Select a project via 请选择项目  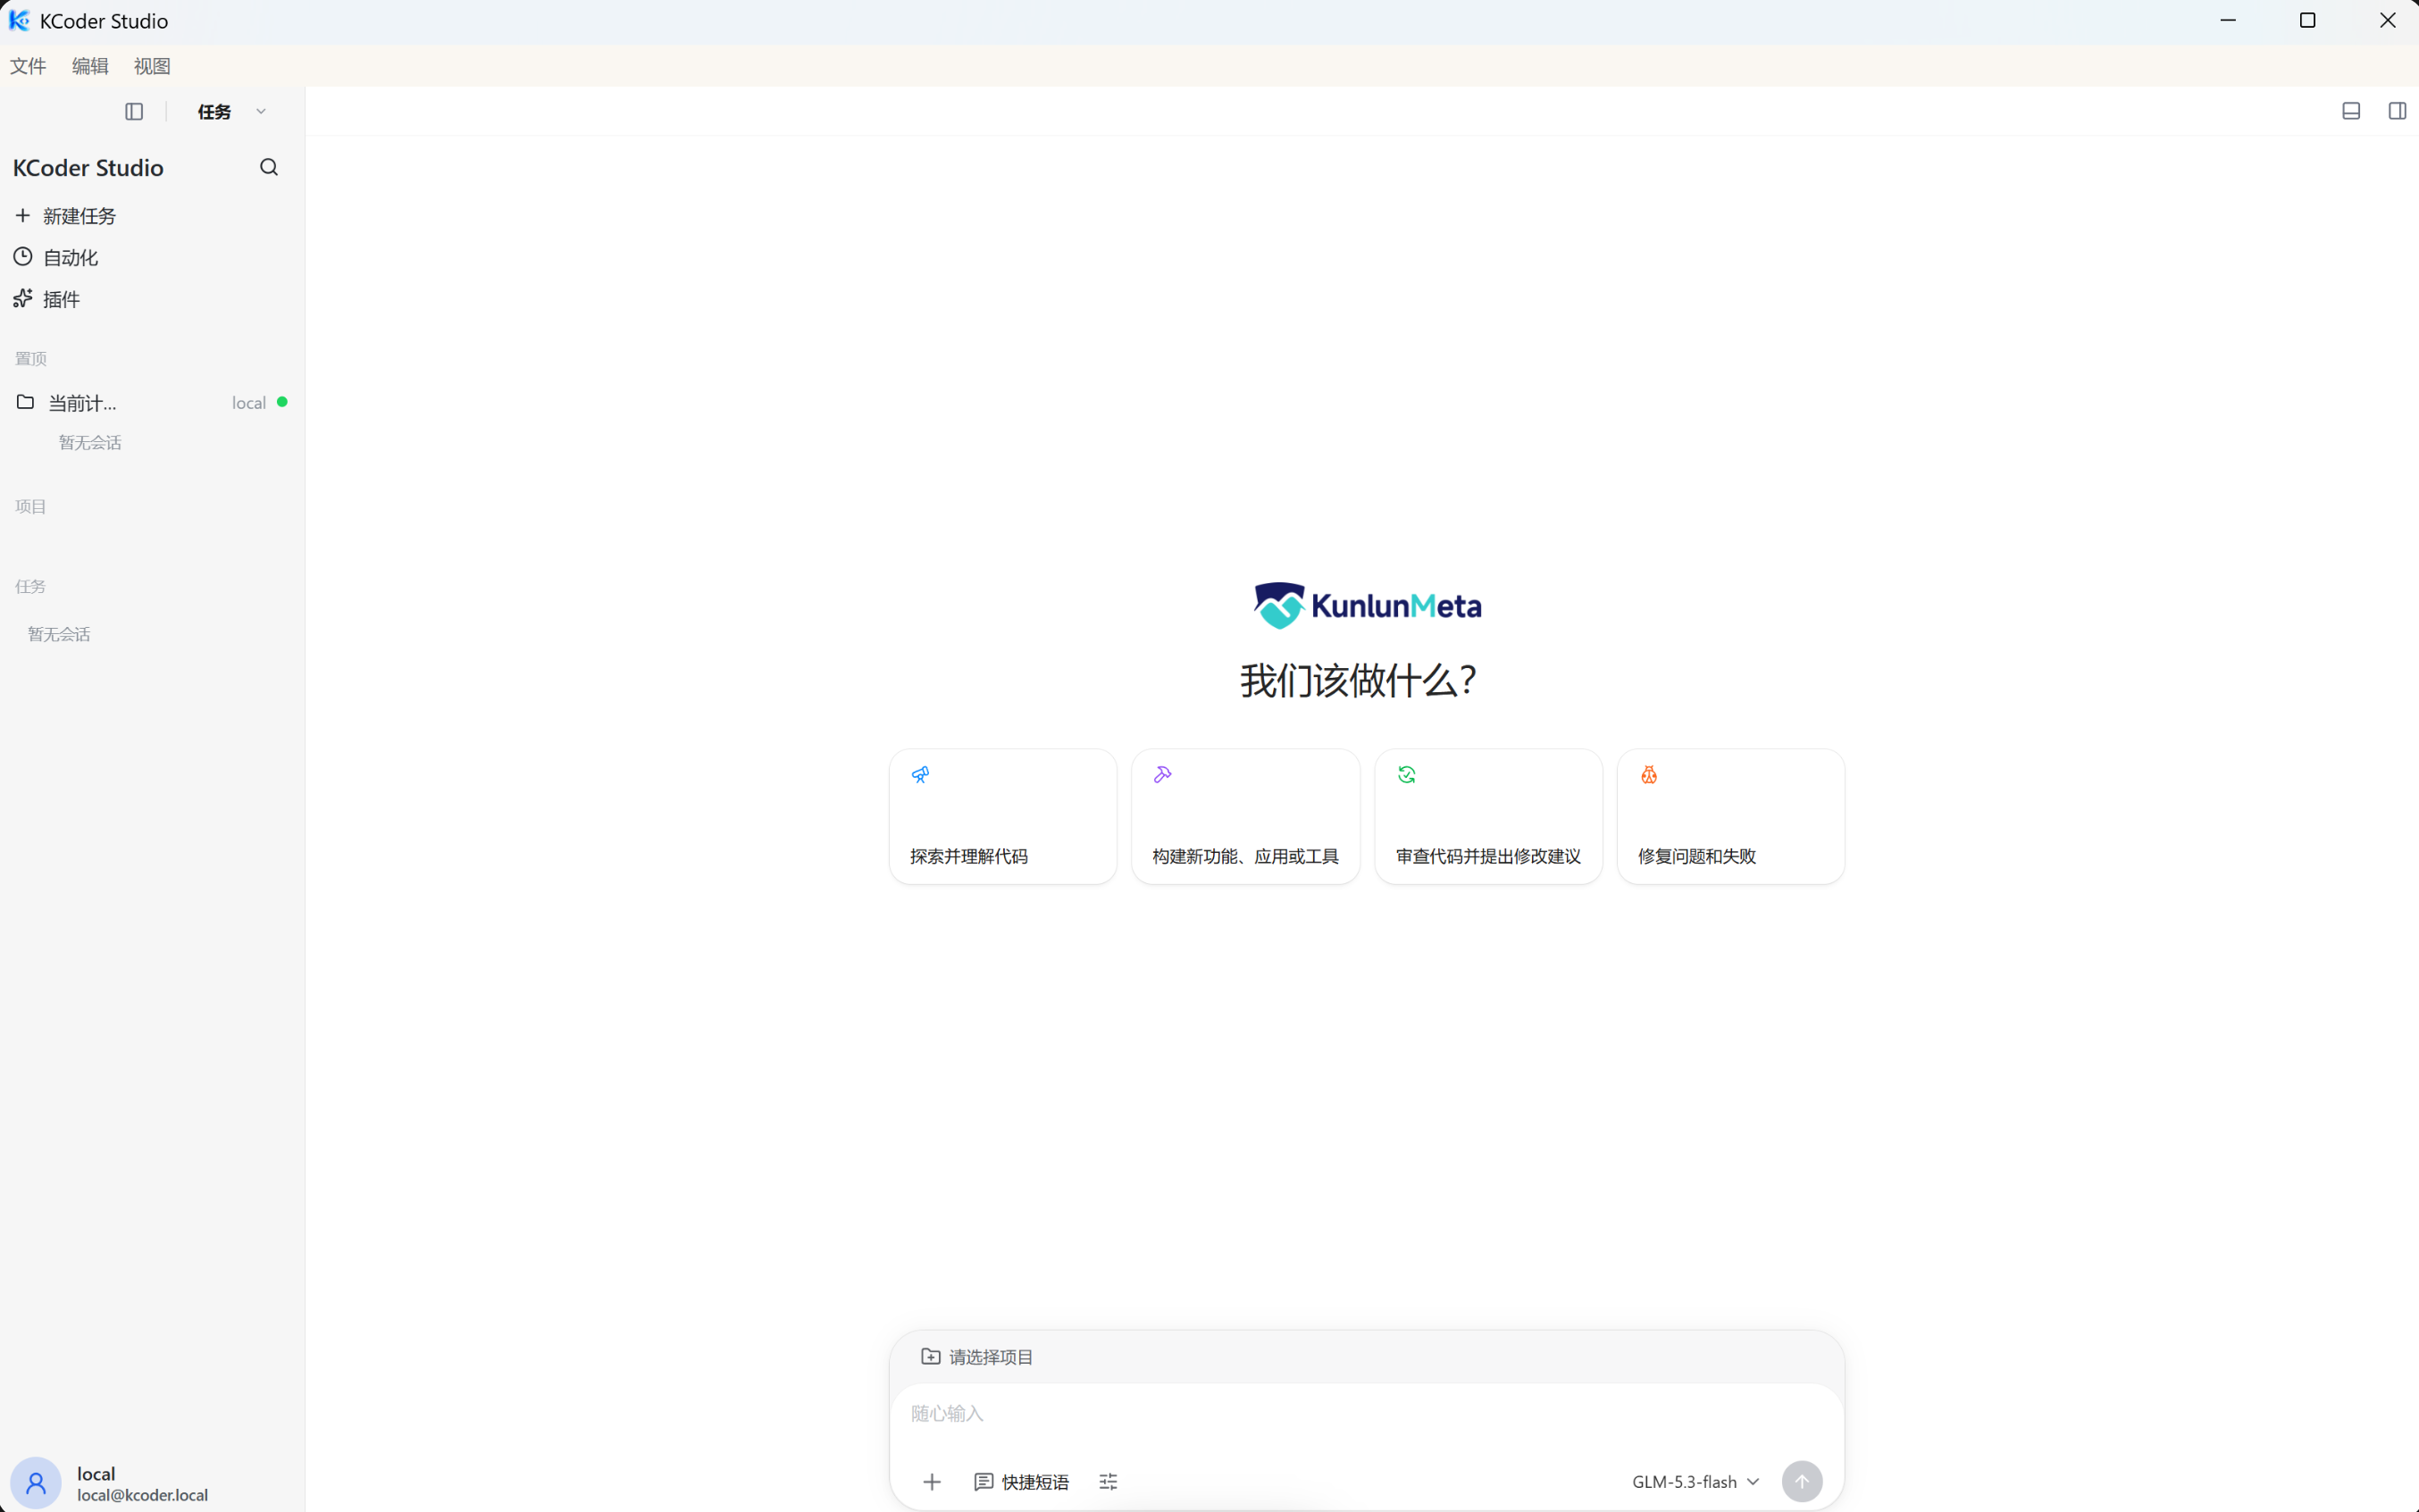[977, 1357]
